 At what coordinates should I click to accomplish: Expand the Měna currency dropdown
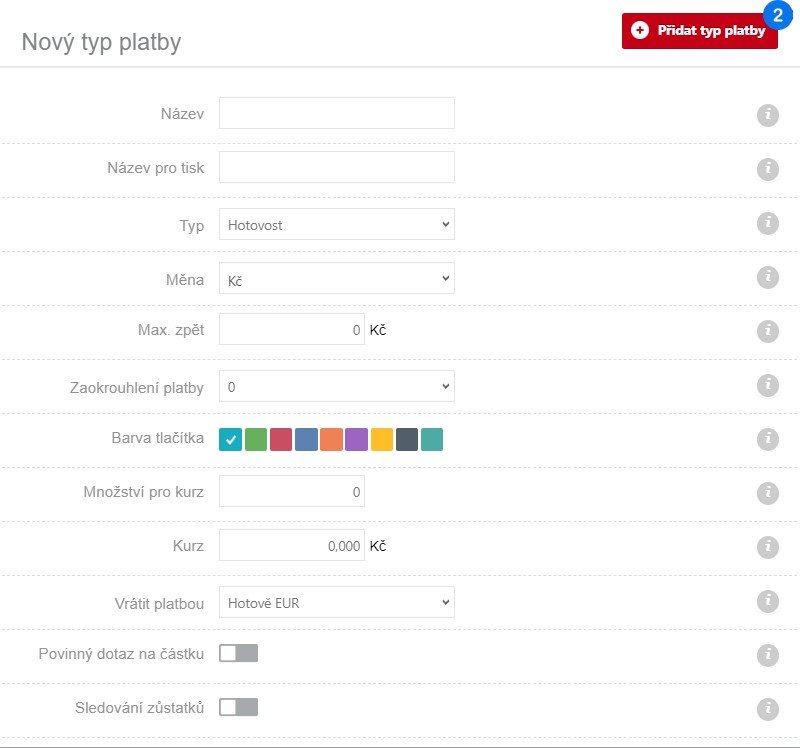(x=336, y=278)
